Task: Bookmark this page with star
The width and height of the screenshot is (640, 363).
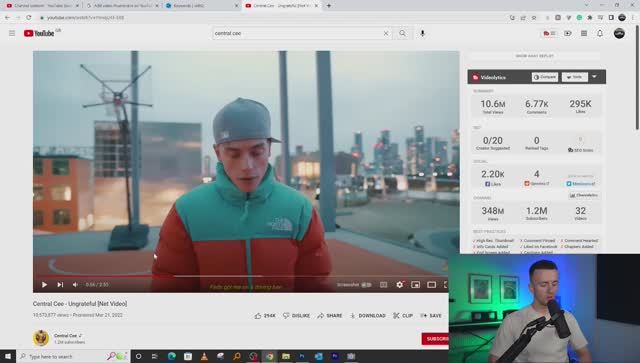Action: (534, 18)
